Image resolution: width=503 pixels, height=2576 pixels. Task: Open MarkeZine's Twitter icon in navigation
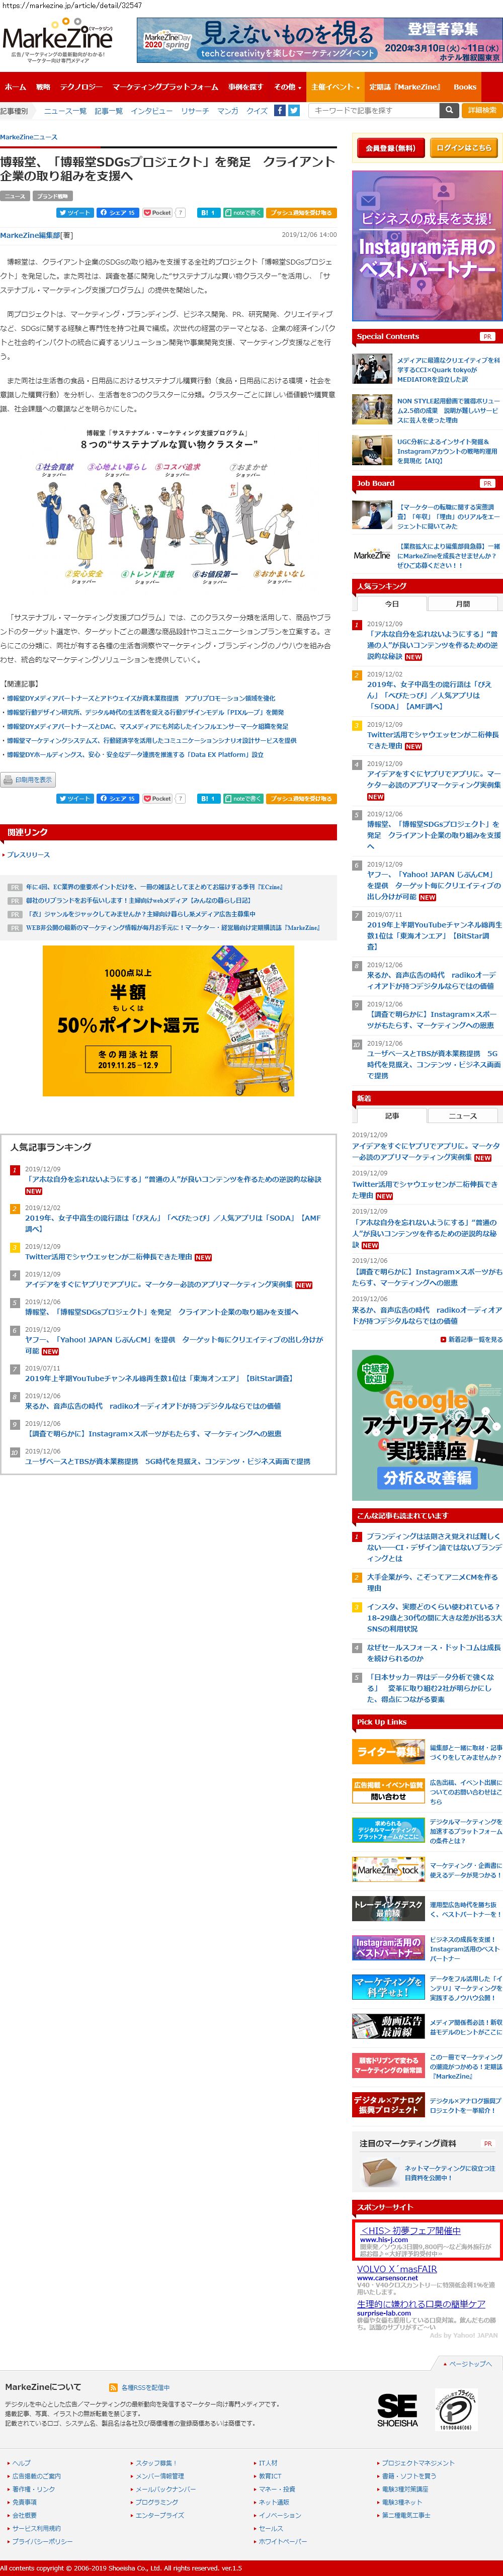(294, 111)
